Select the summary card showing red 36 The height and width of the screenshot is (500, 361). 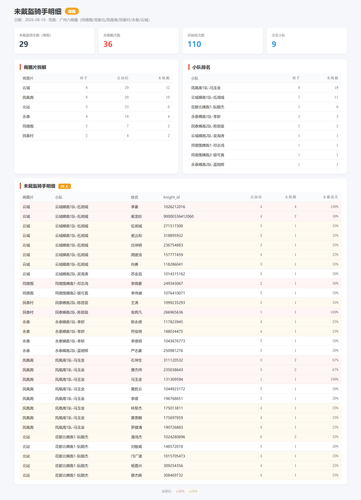pos(138,41)
